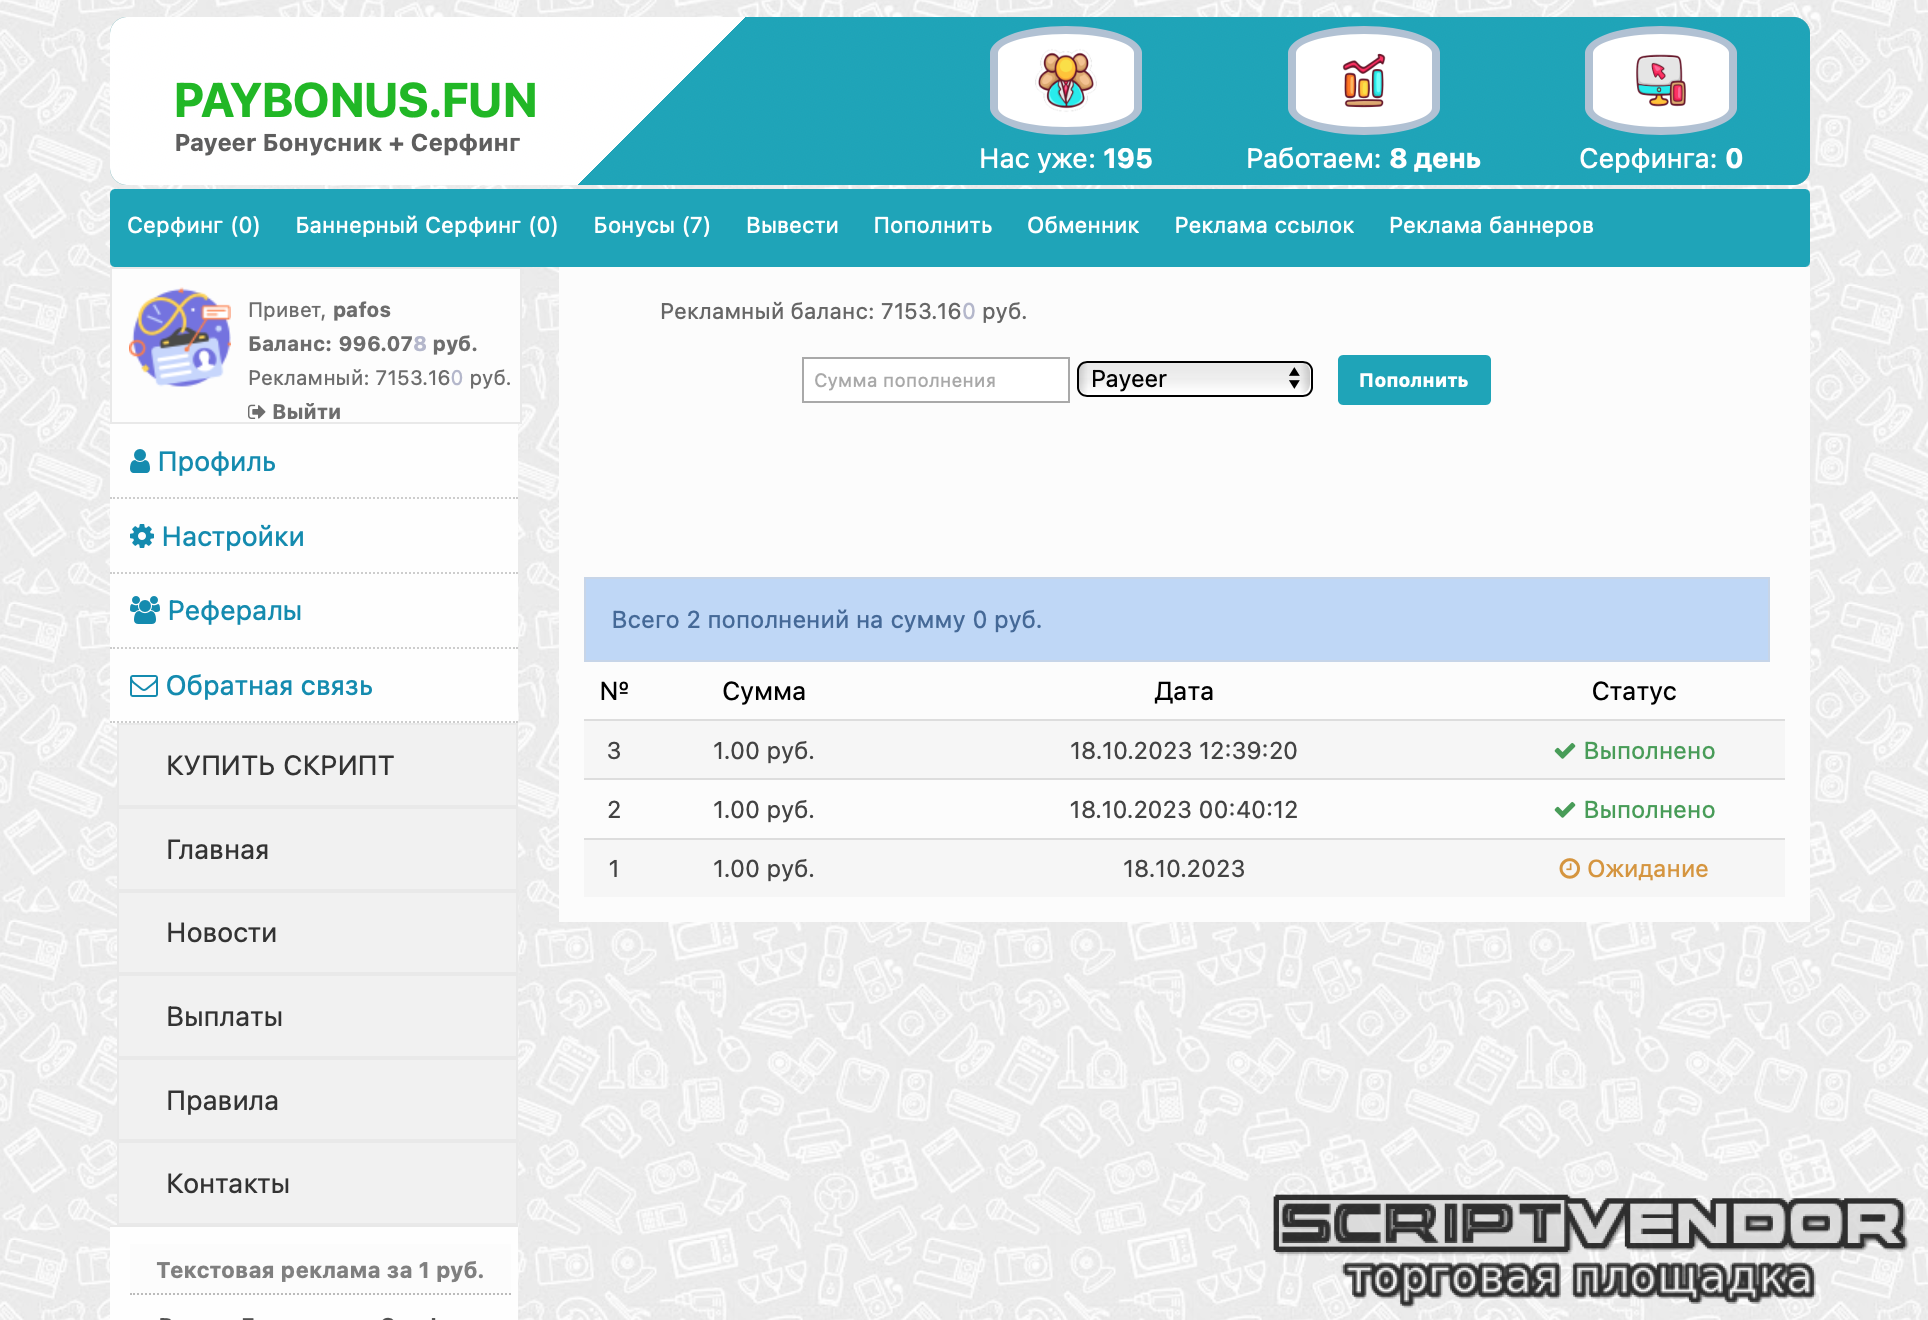
Task: Open Правила in the sidebar
Action: [317, 1100]
